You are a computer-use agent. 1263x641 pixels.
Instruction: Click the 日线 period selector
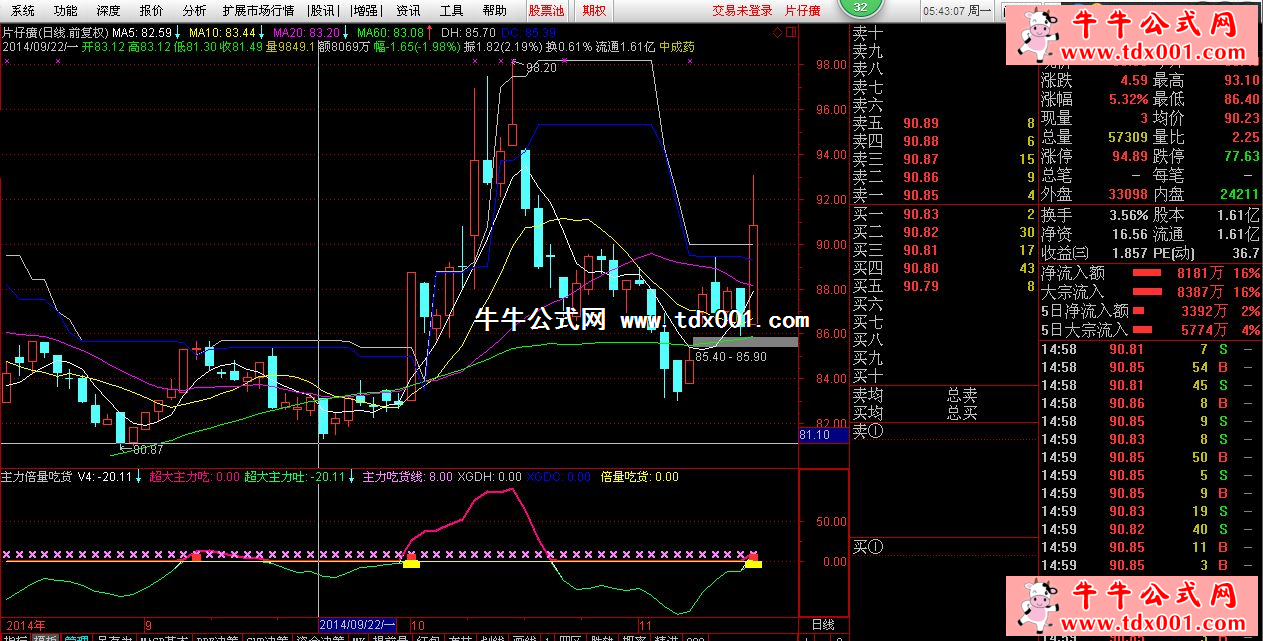pyautogui.click(x=822, y=624)
